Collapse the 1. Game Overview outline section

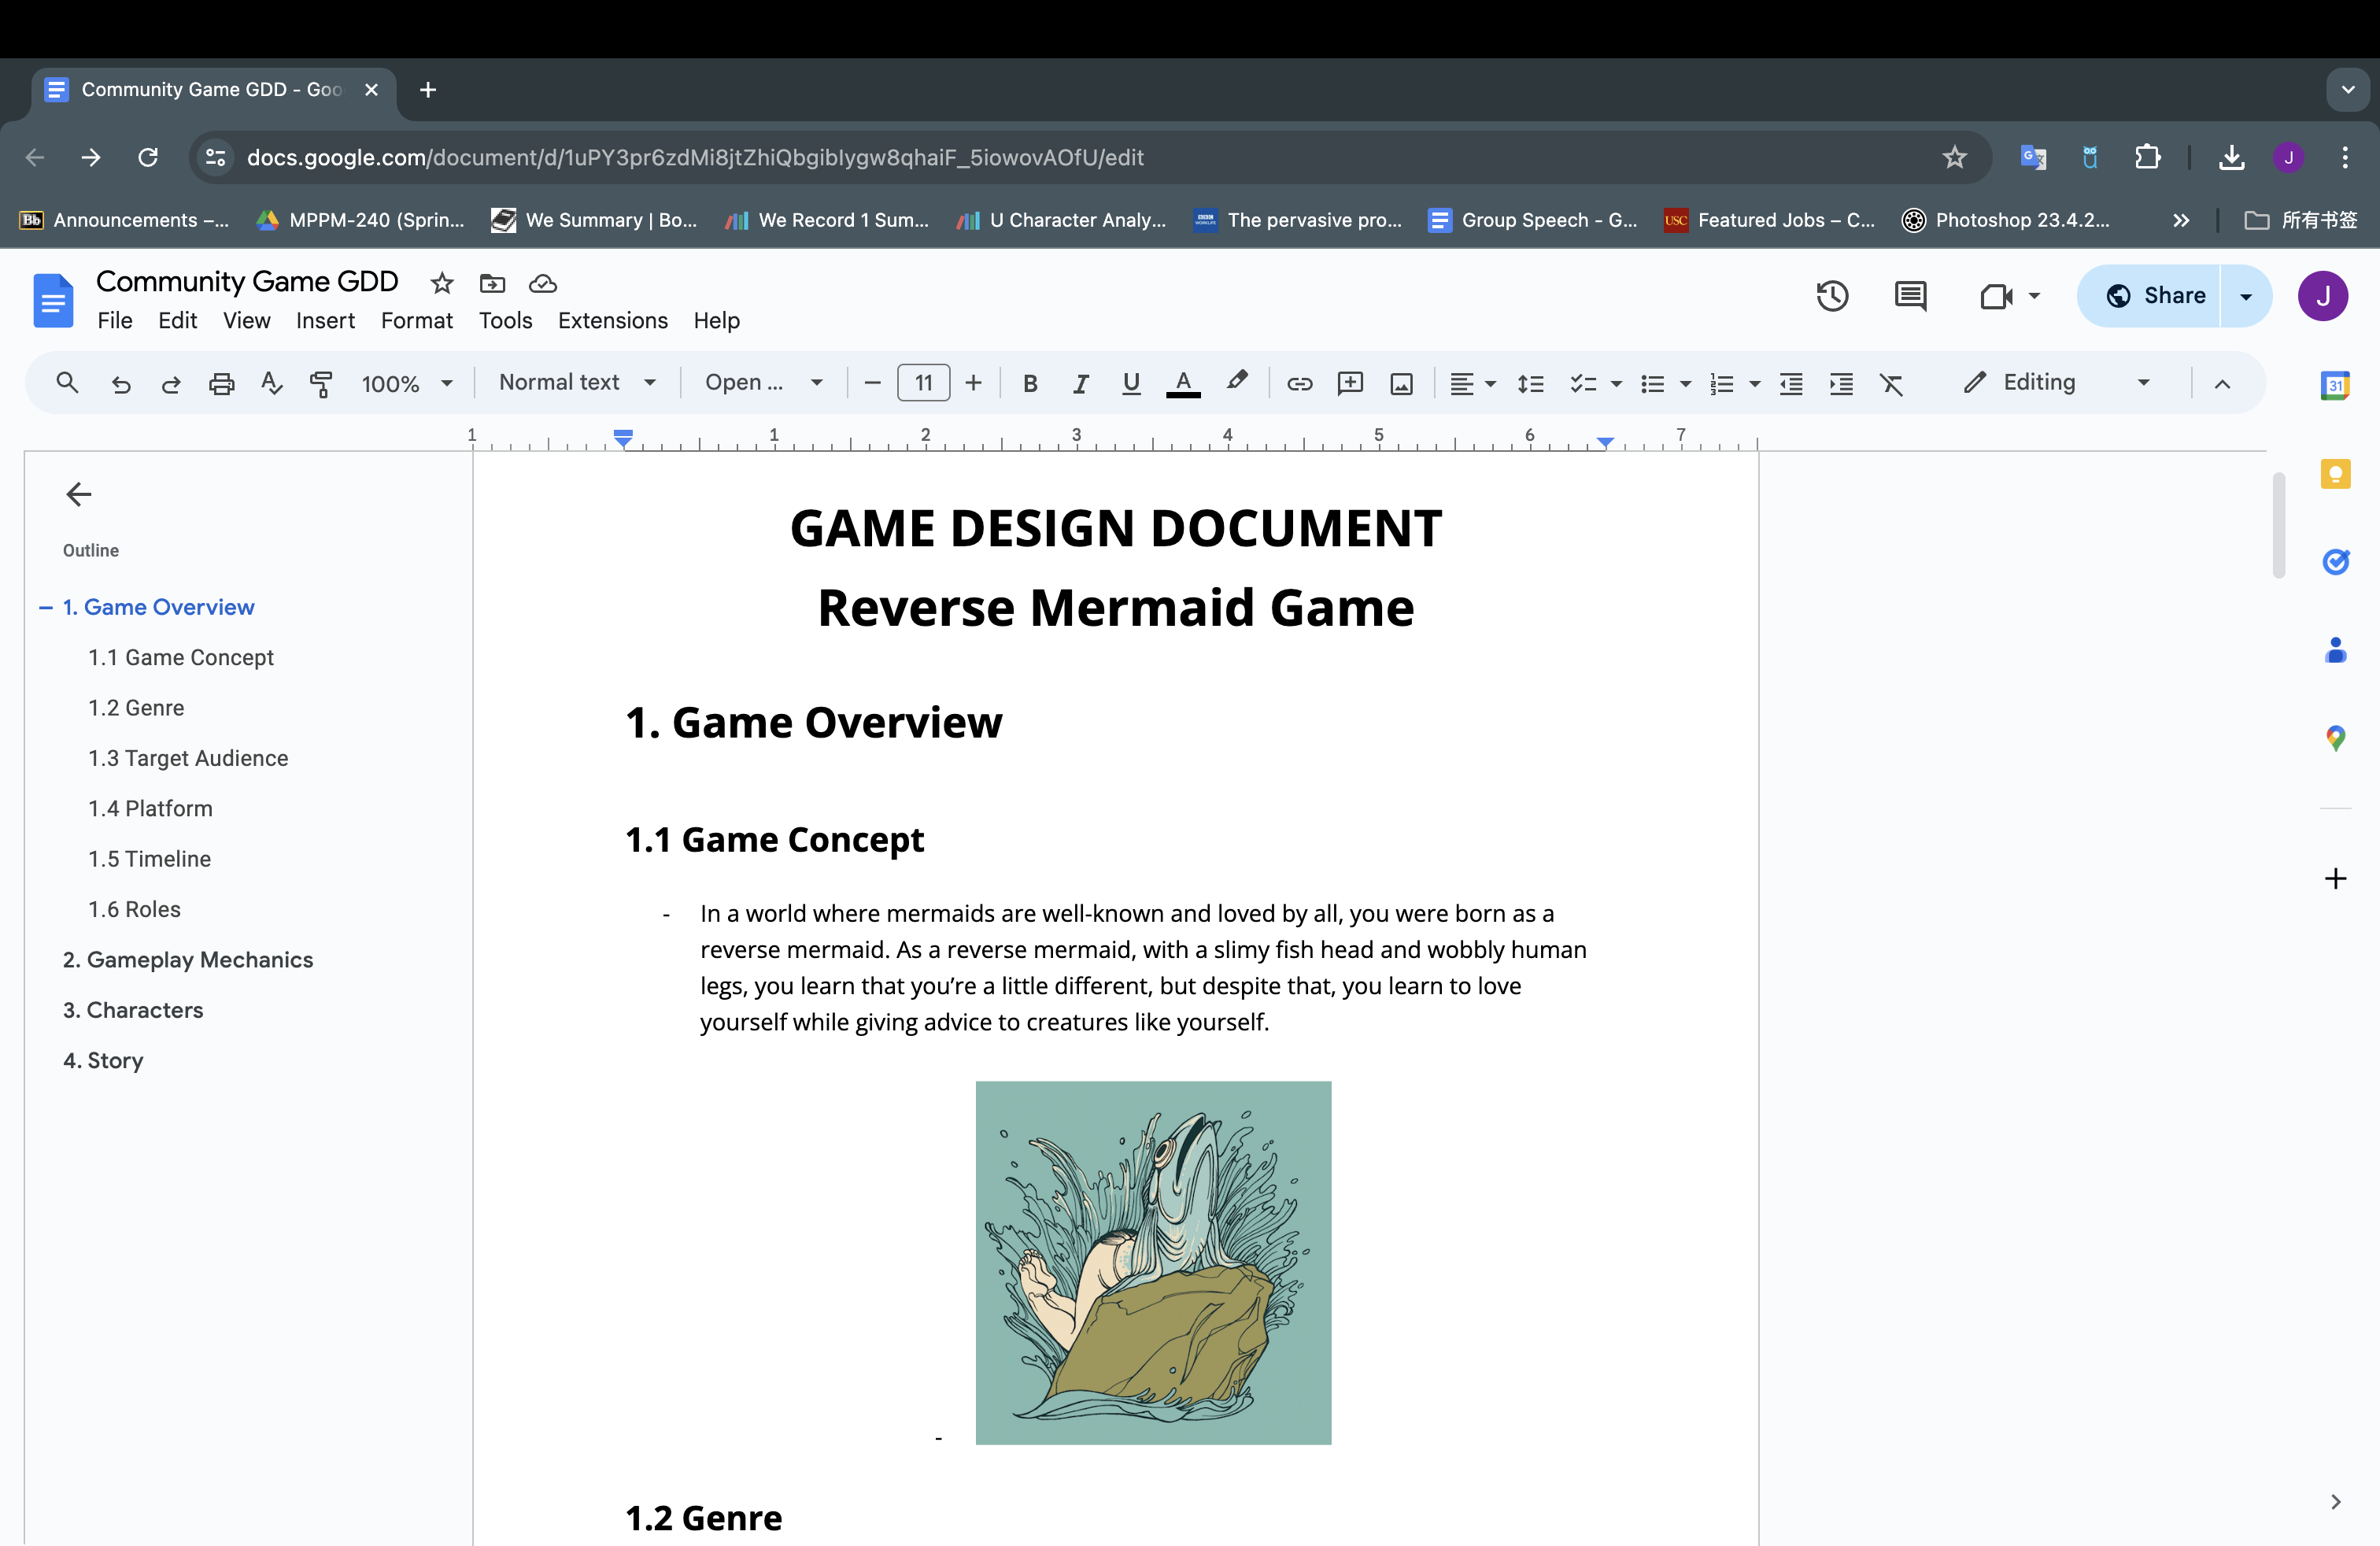45,607
